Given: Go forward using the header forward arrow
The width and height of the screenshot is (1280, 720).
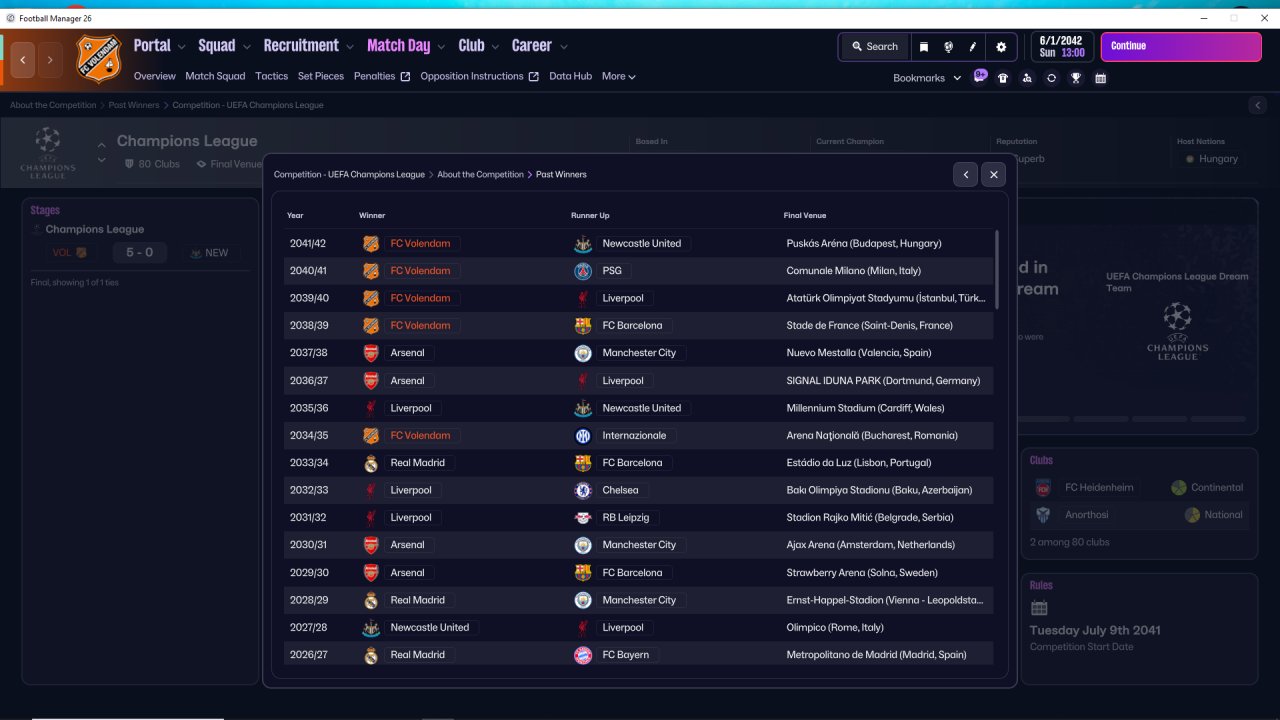Looking at the screenshot, I should pos(50,60).
